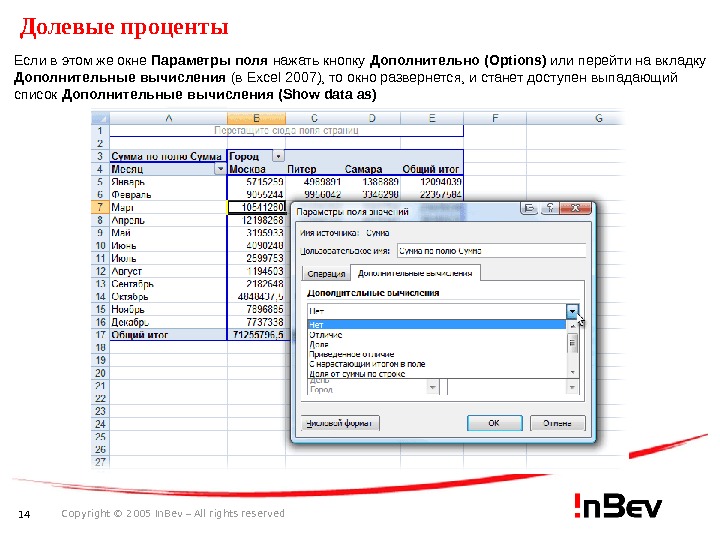Image resolution: width=720 pixels, height=540 pixels.
Task: Click the dialog's collapse icon beside Help
Action: 529,208
